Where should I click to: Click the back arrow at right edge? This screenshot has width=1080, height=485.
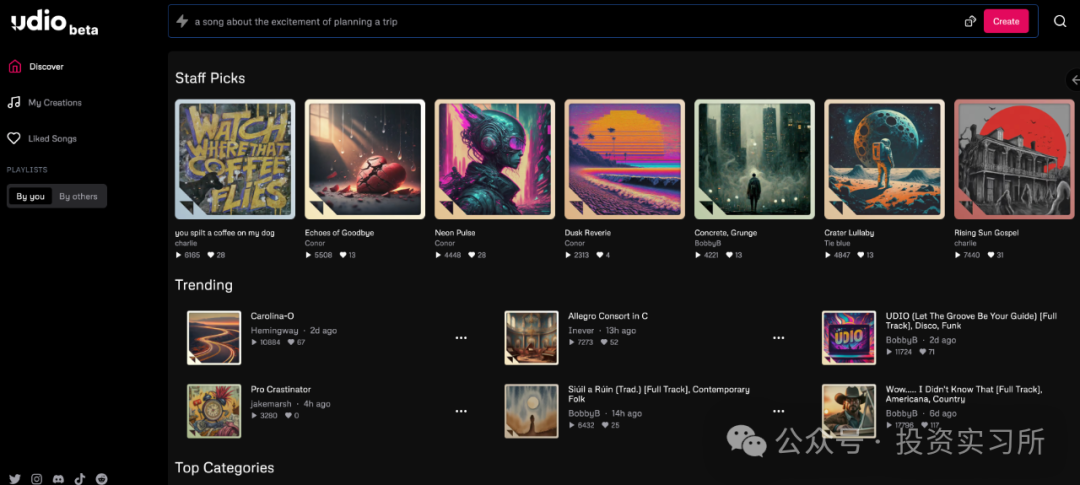(1074, 80)
